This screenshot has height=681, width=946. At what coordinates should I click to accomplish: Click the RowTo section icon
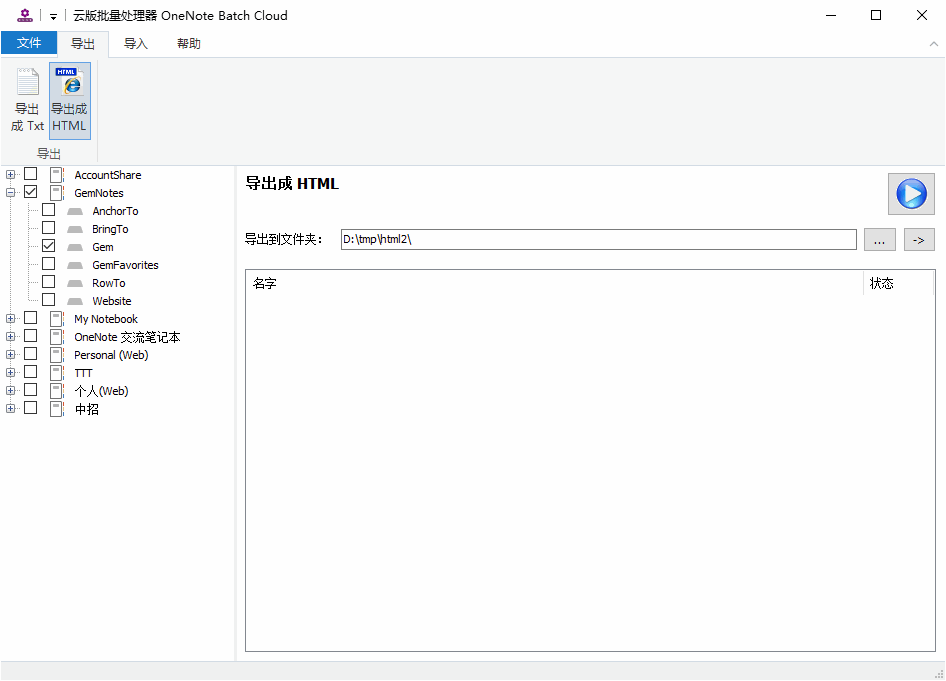(x=75, y=283)
